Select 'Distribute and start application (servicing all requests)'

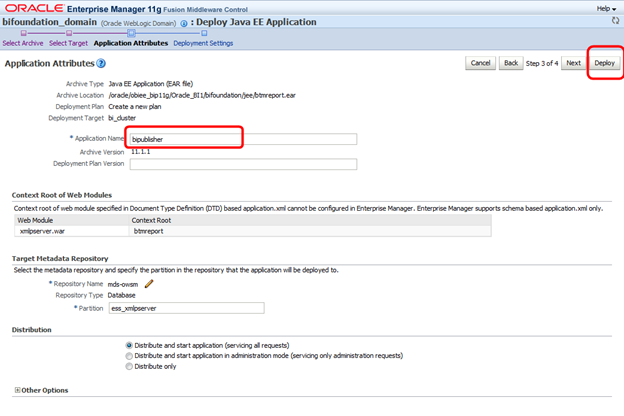pos(129,343)
